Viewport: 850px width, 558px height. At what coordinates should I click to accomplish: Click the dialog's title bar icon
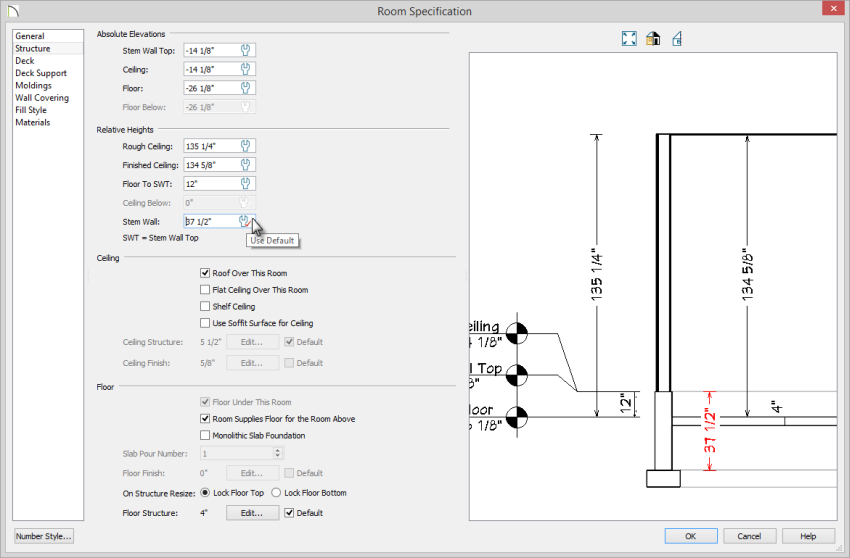tap(13, 11)
